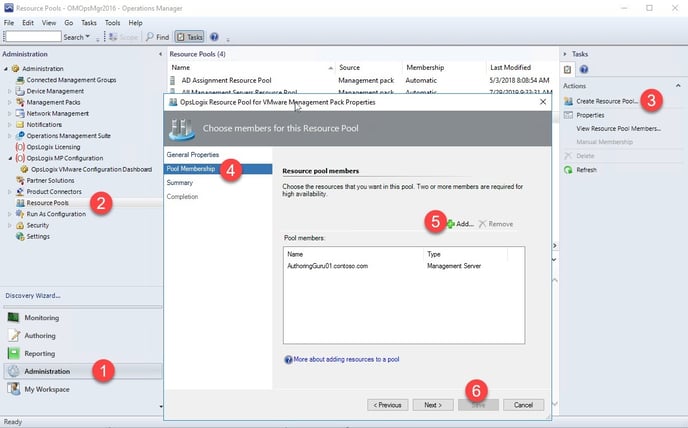Expand the Run As Configuration node
The image size is (688, 428).
pos(10,214)
